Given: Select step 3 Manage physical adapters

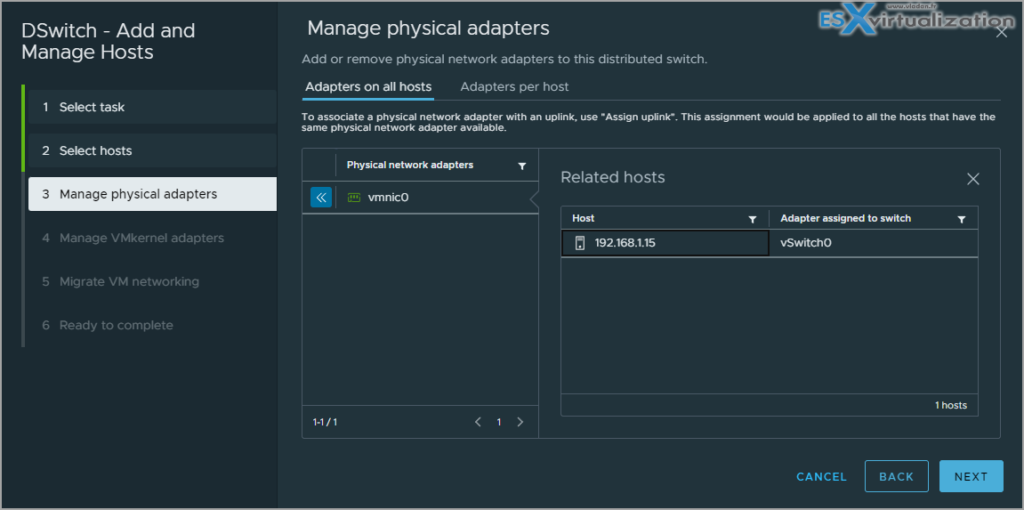Looking at the screenshot, I should pyautogui.click(x=138, y=194).
